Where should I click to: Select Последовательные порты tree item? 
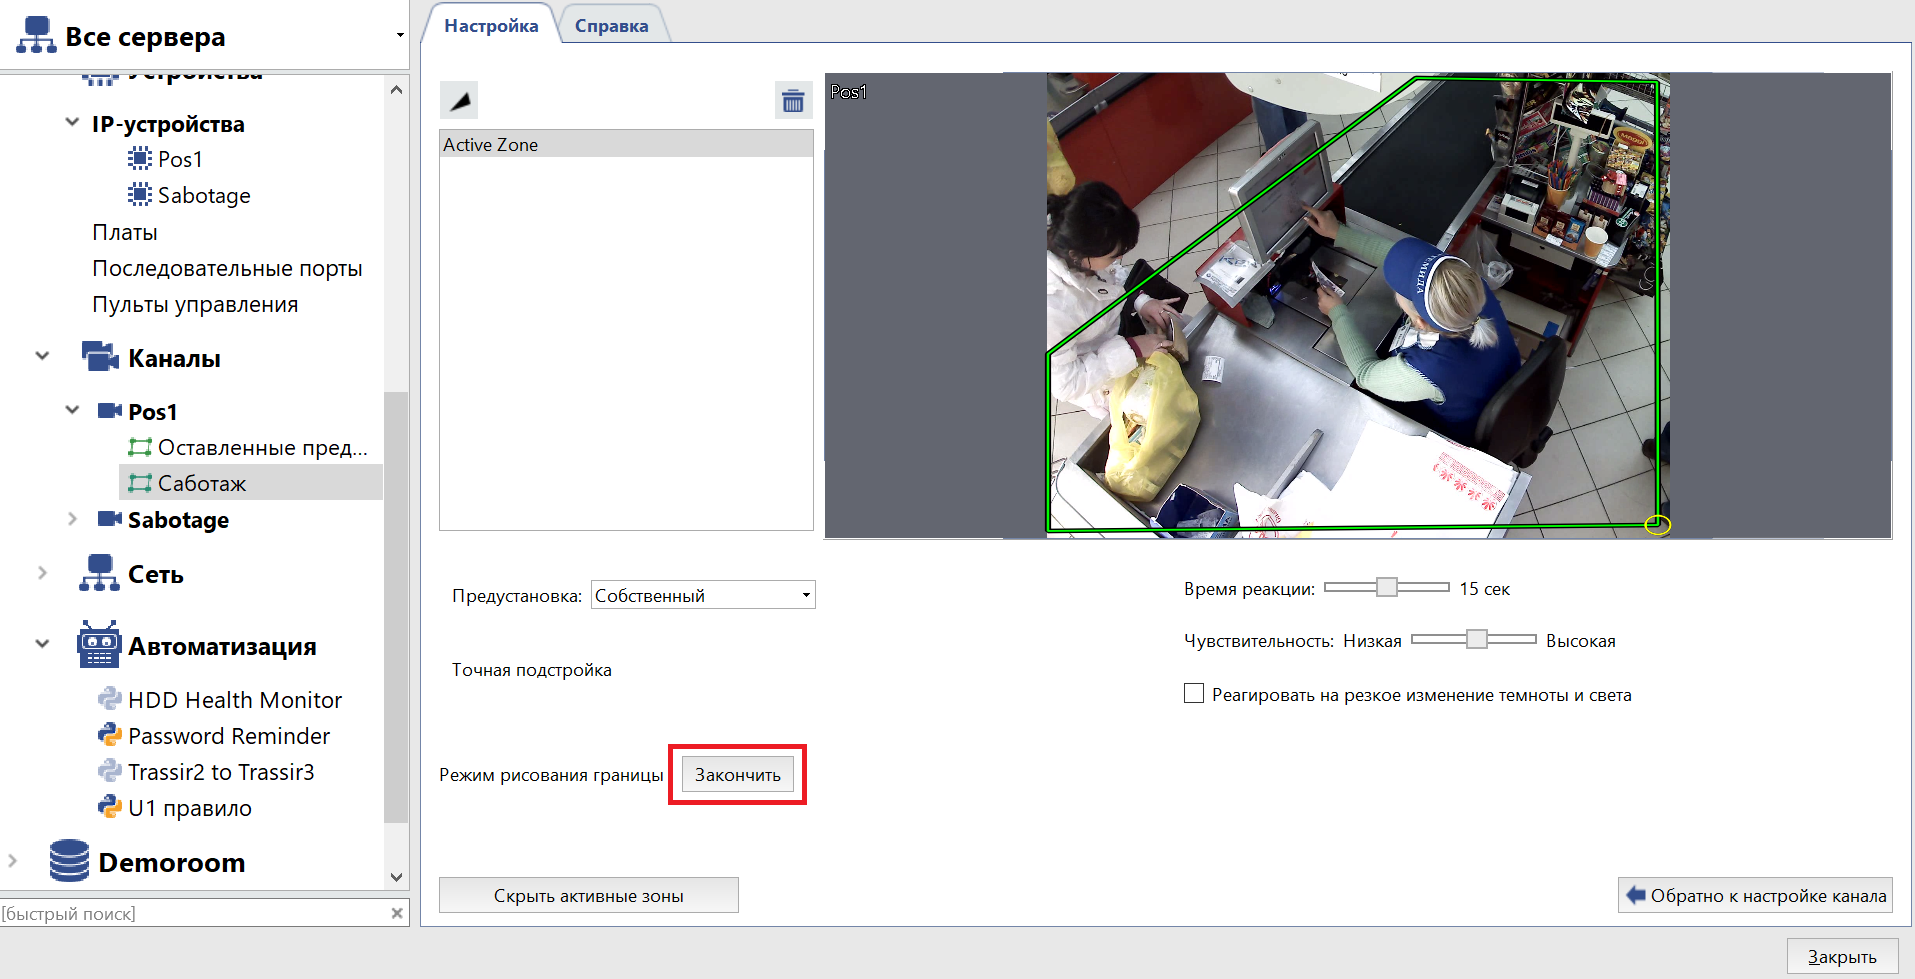tap(227, 268)
